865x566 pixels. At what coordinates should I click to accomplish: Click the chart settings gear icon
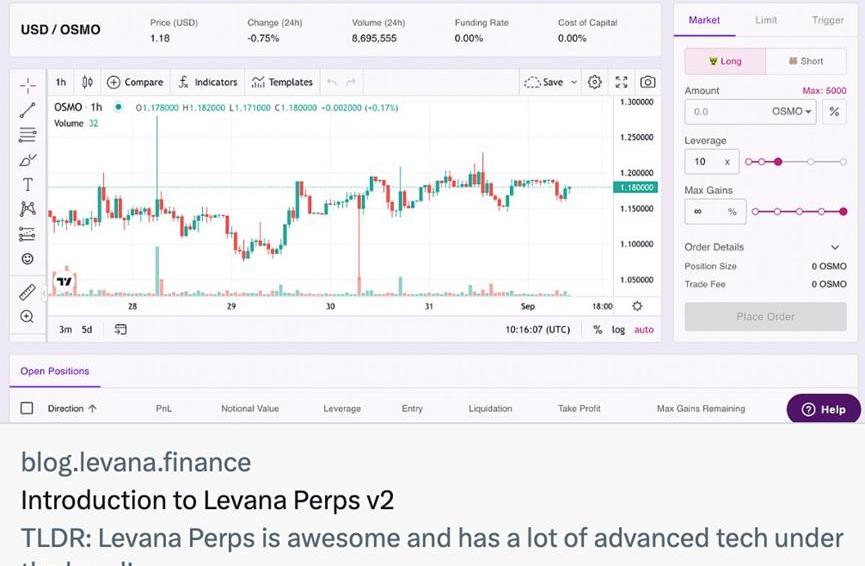click(595, 82)
